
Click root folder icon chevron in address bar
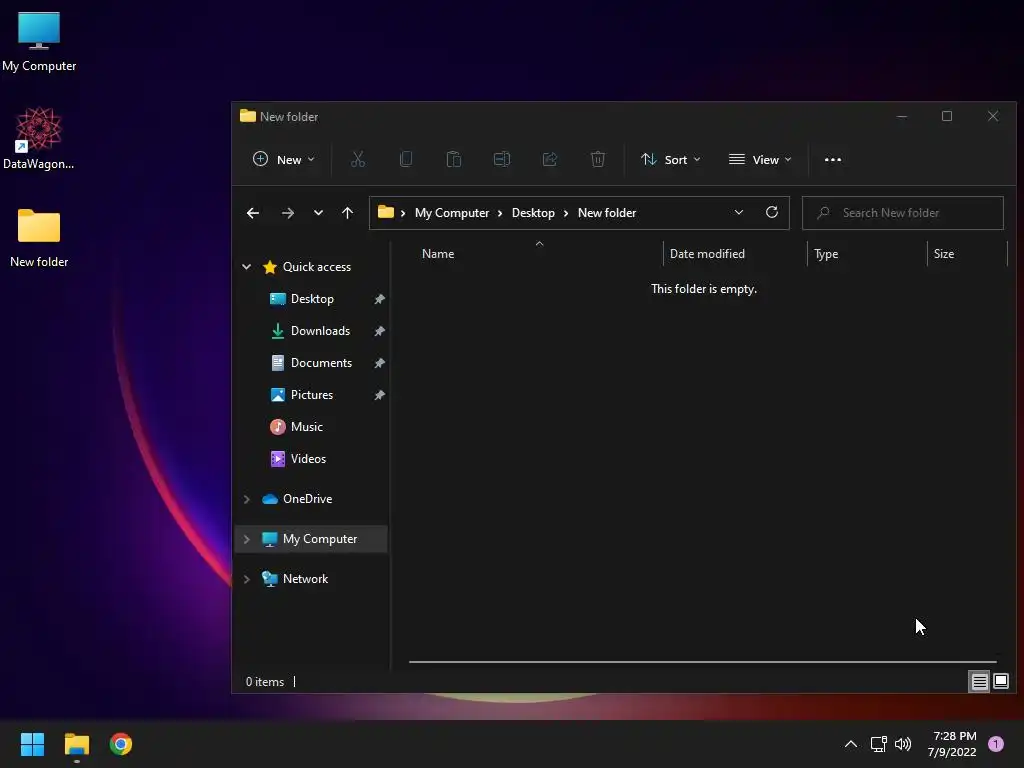[x=403, y=213]
